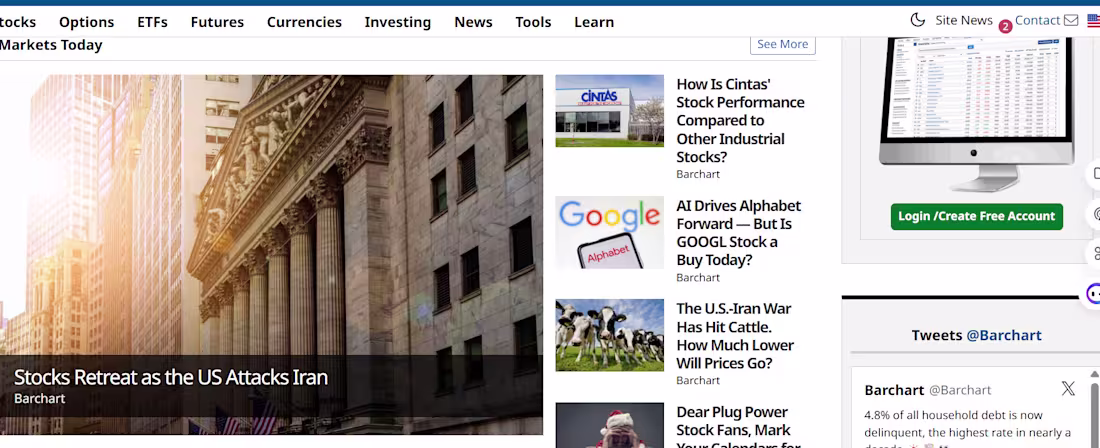
Task: Click the X logo in the Barchart tweet
Action: point(1068,388)
